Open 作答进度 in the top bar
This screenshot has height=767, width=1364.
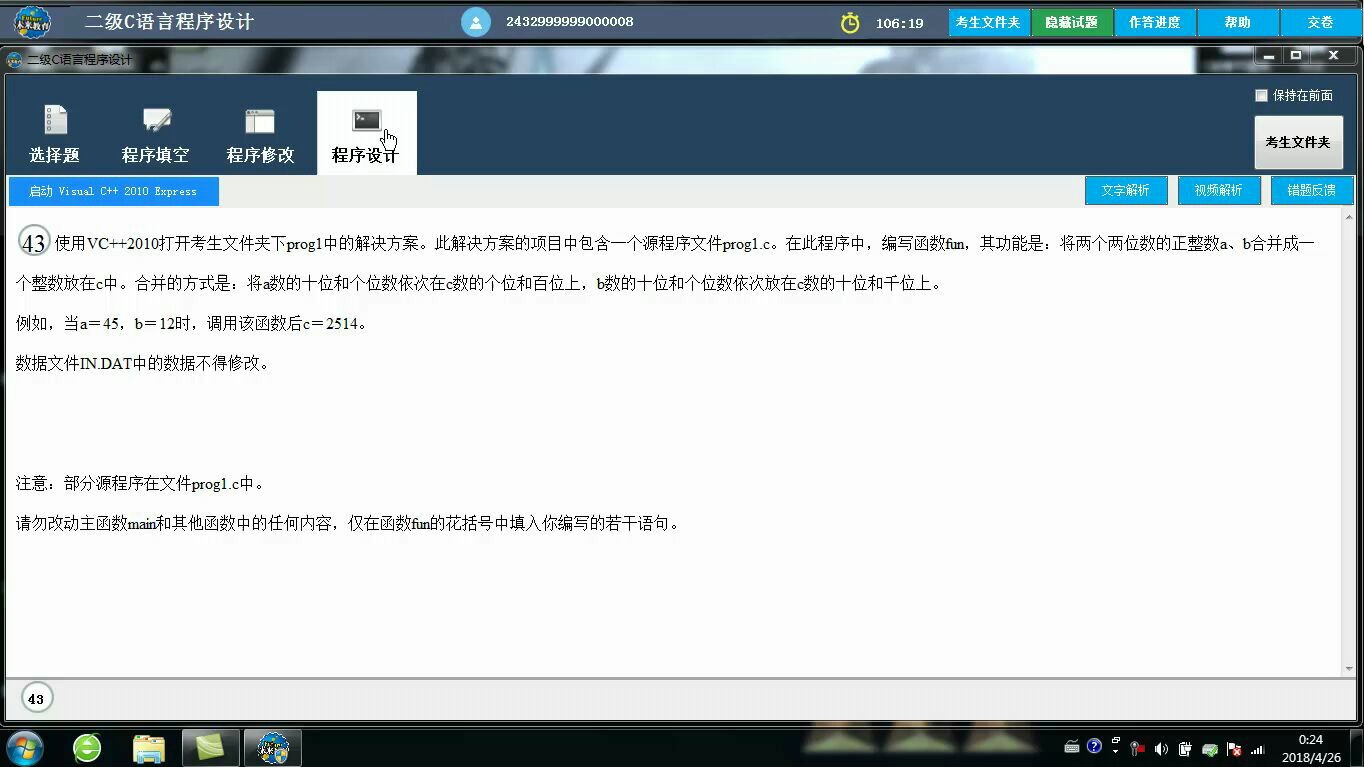(x=1154, y=22)
